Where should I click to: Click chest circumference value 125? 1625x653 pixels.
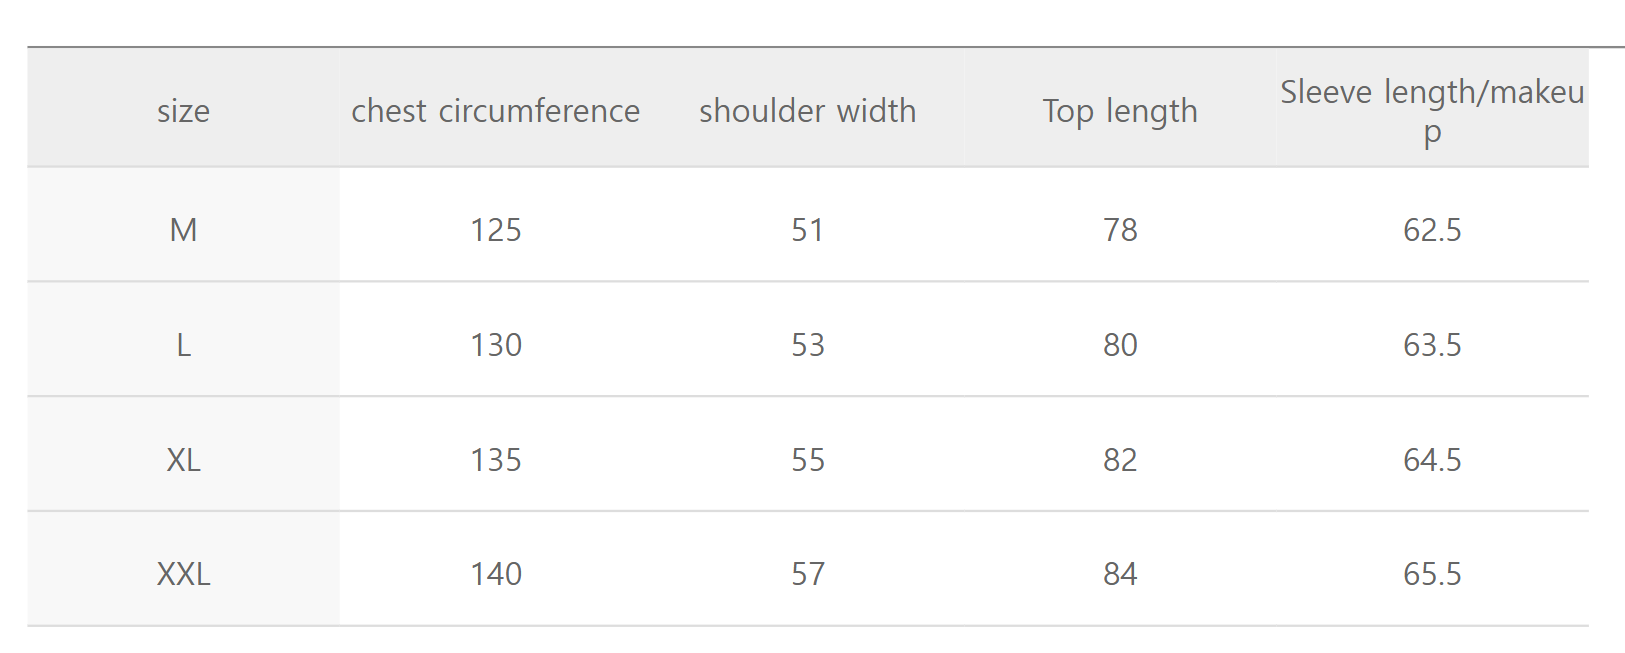pos(496,230)
